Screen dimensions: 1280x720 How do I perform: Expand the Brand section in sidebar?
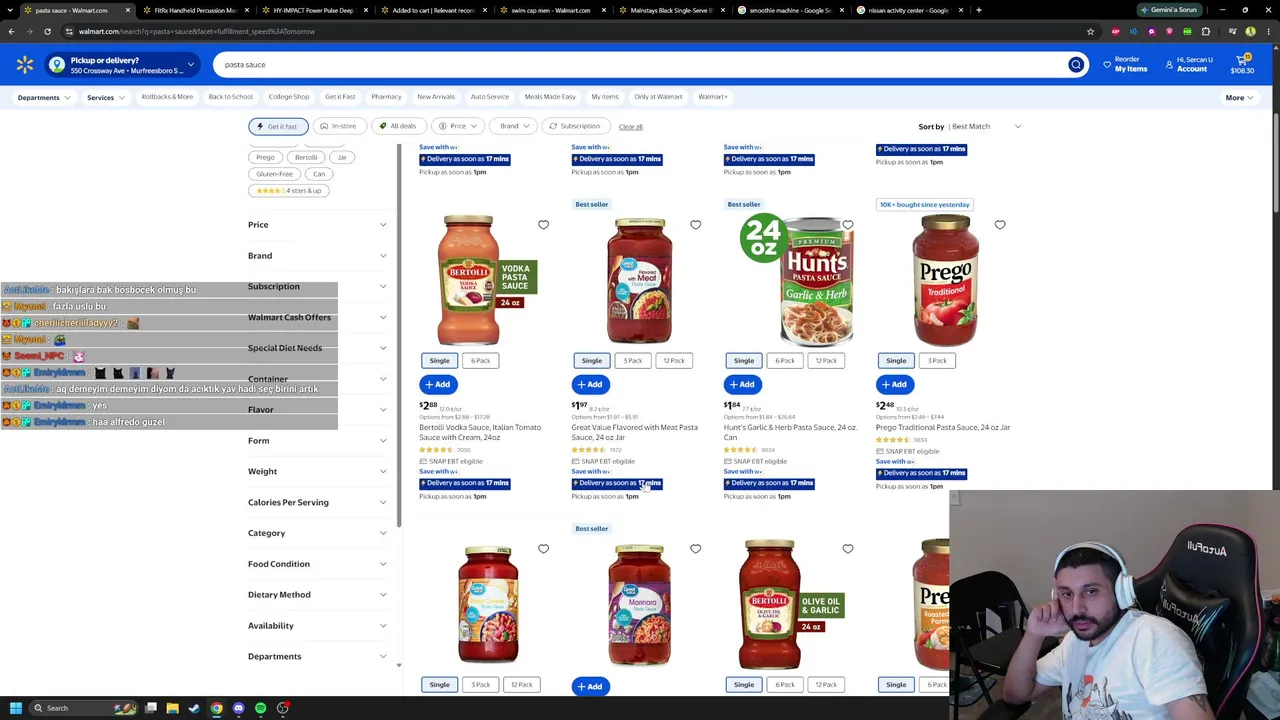[x=318, y=256]
